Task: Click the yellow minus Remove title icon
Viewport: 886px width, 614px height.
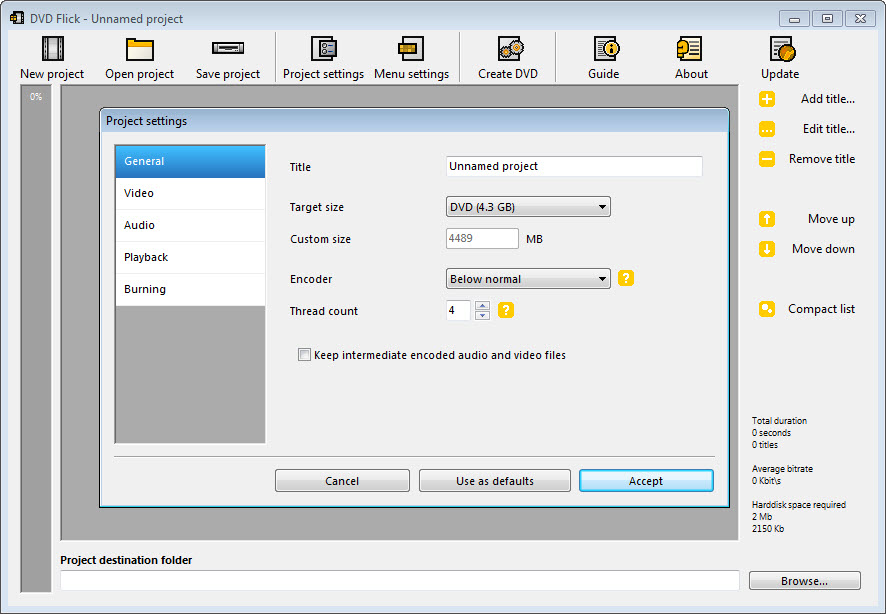Action: [767, 159]
